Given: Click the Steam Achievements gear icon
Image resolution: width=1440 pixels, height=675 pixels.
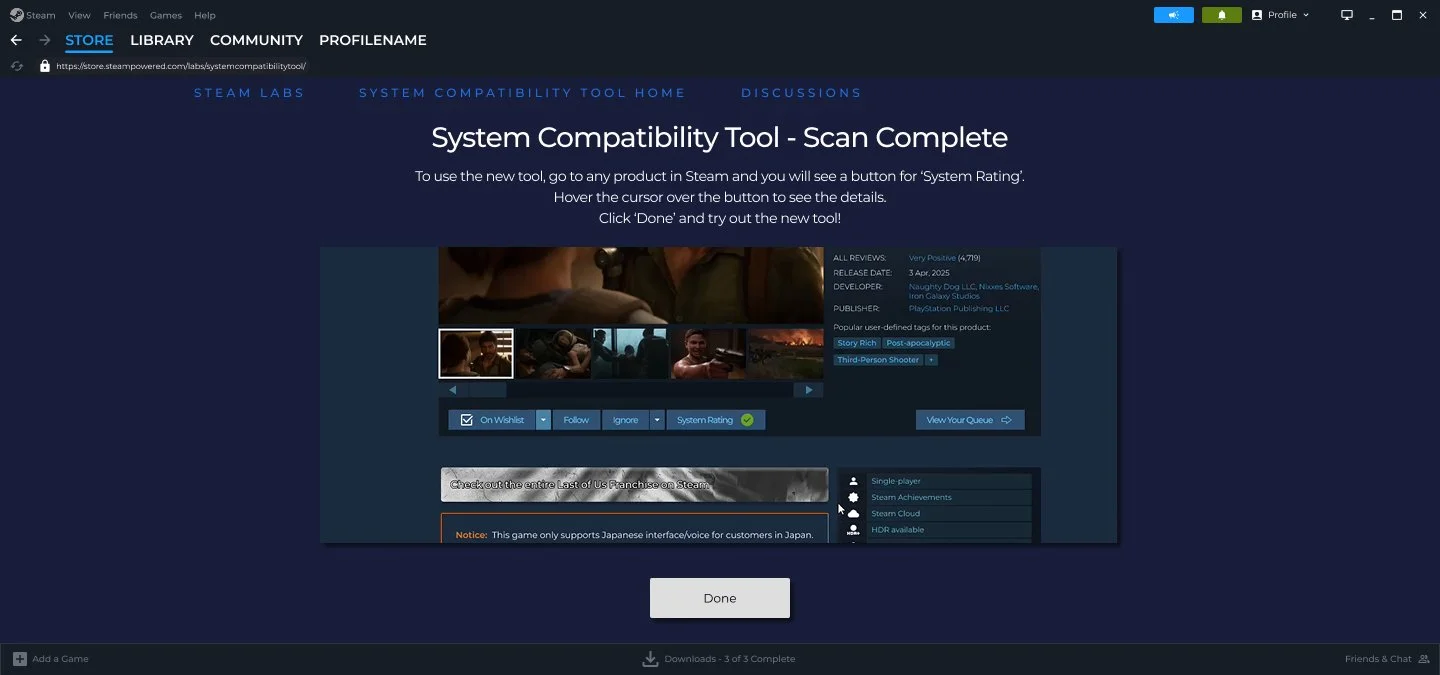Looking at the screenshot, I should pyautogui.click(x=853, y=497).
